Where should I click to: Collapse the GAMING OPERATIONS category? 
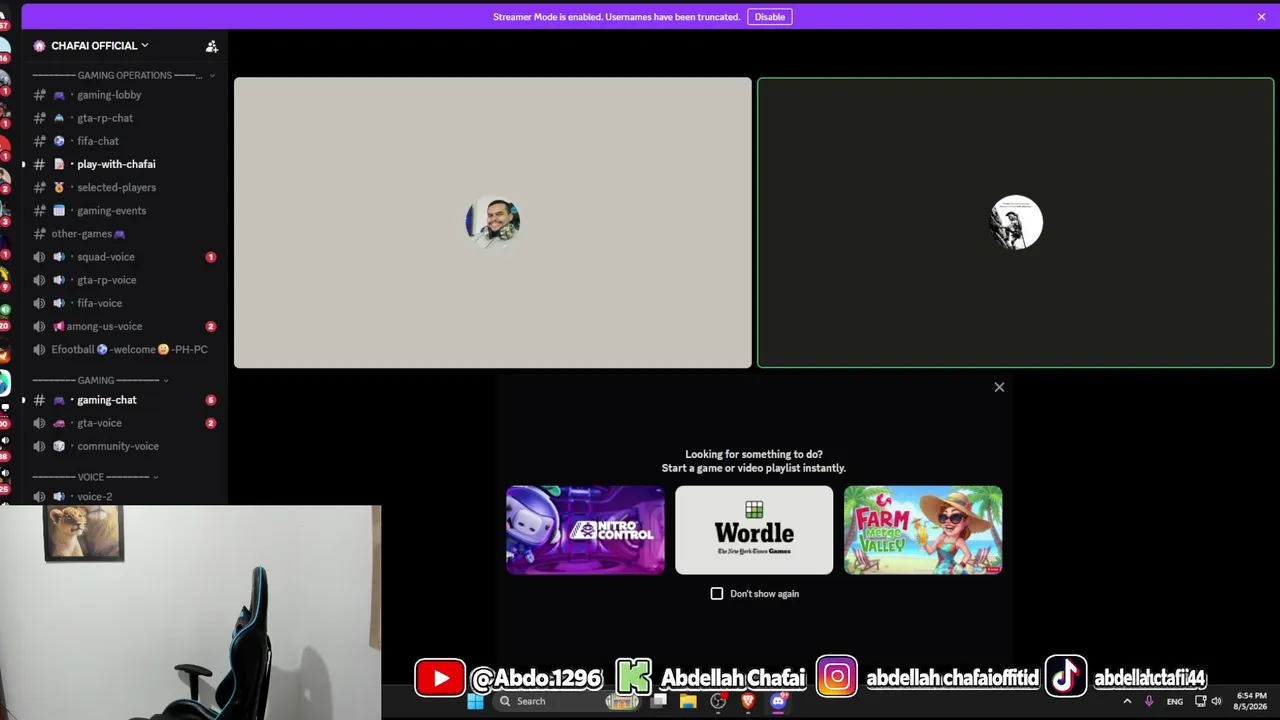click(123, 75)
